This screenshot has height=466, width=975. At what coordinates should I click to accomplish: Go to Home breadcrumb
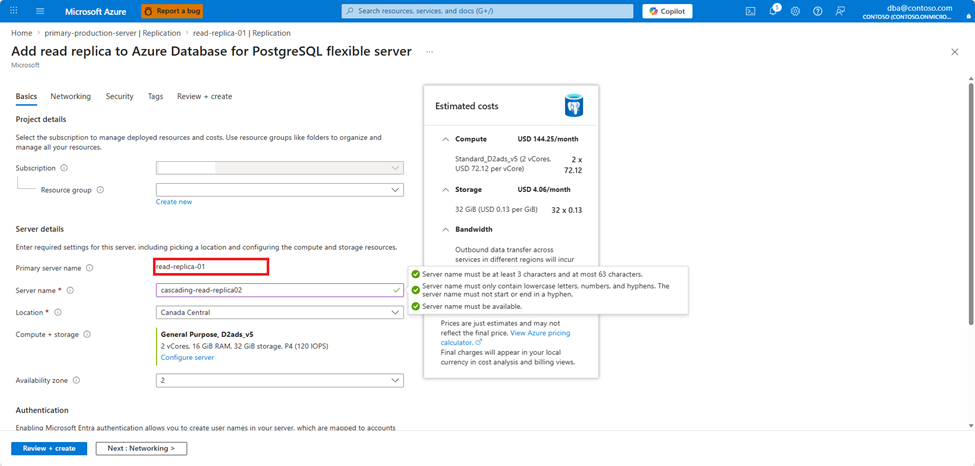21,33
